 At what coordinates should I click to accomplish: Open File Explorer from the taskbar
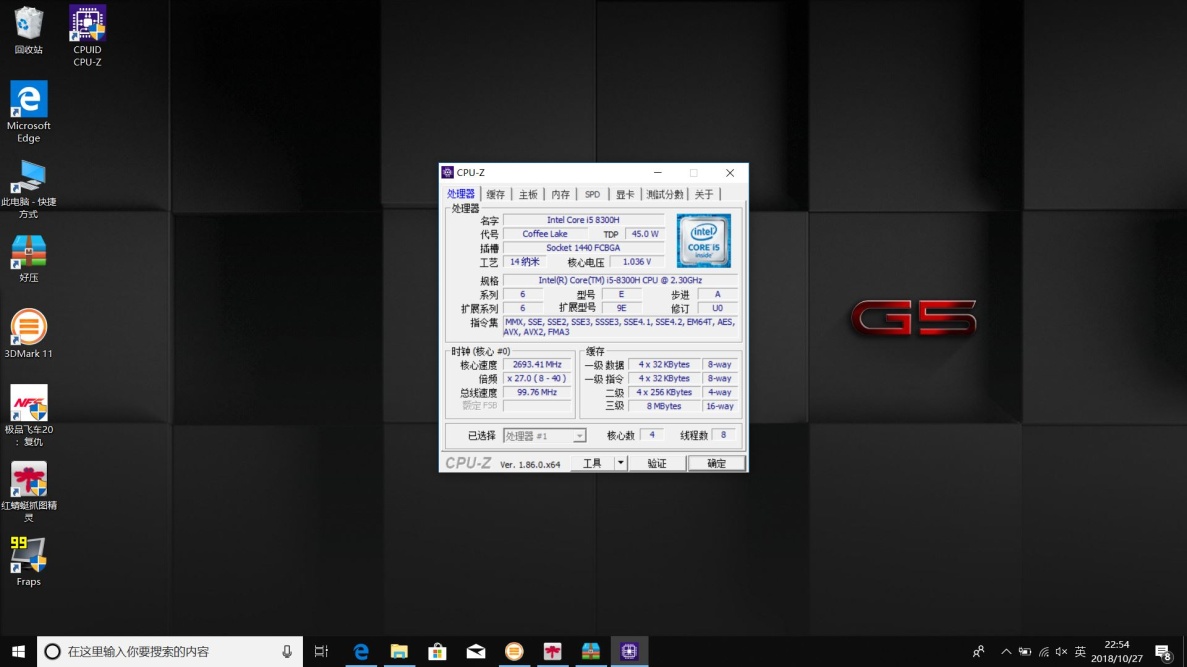tap(399, 651)
